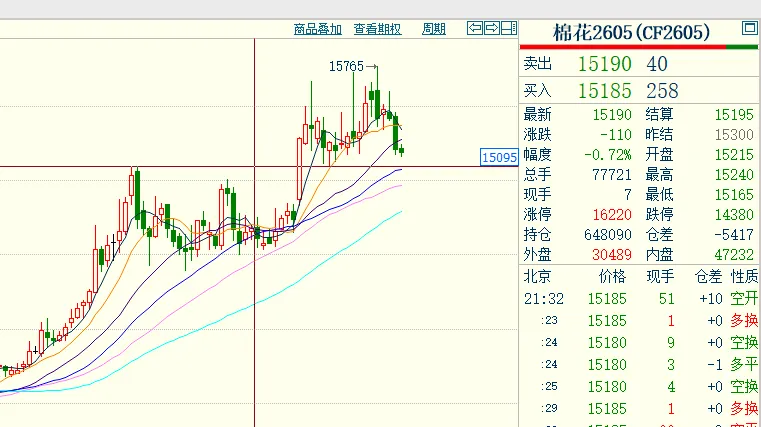The image size is (761, 427).
Task: Open the 周期 period link
Action: [433, 29]
